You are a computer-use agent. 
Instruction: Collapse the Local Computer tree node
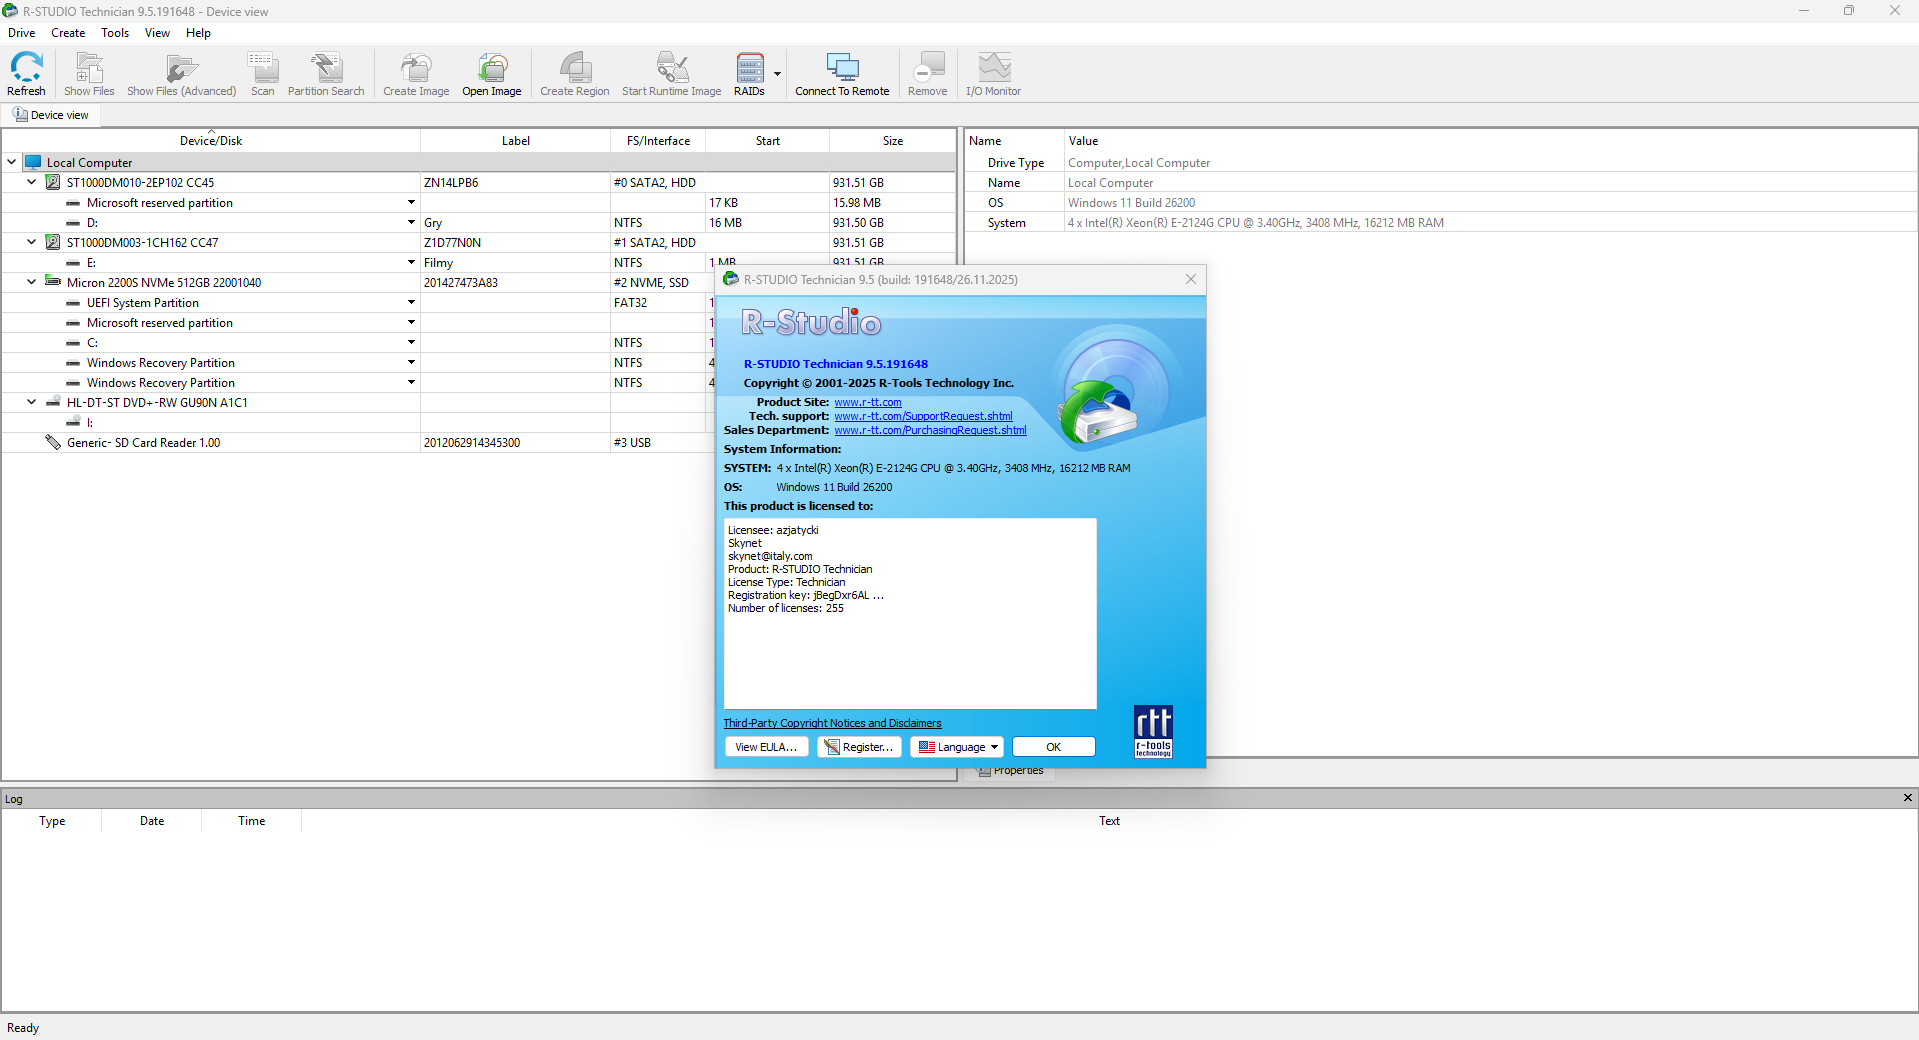[12, 162]
